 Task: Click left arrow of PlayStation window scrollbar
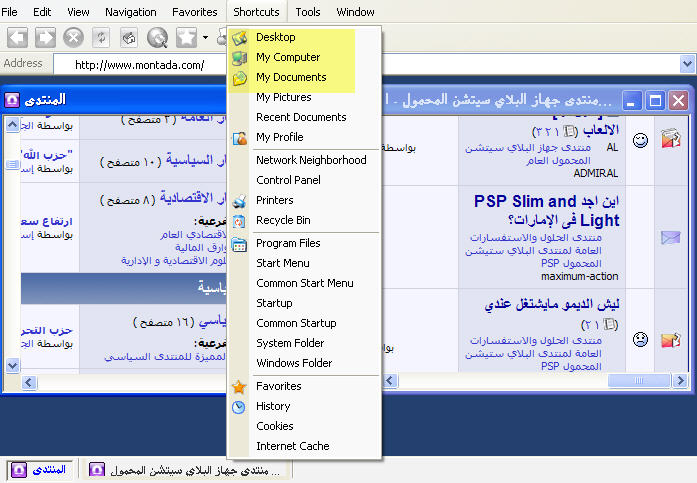click(x=391, y=380)
